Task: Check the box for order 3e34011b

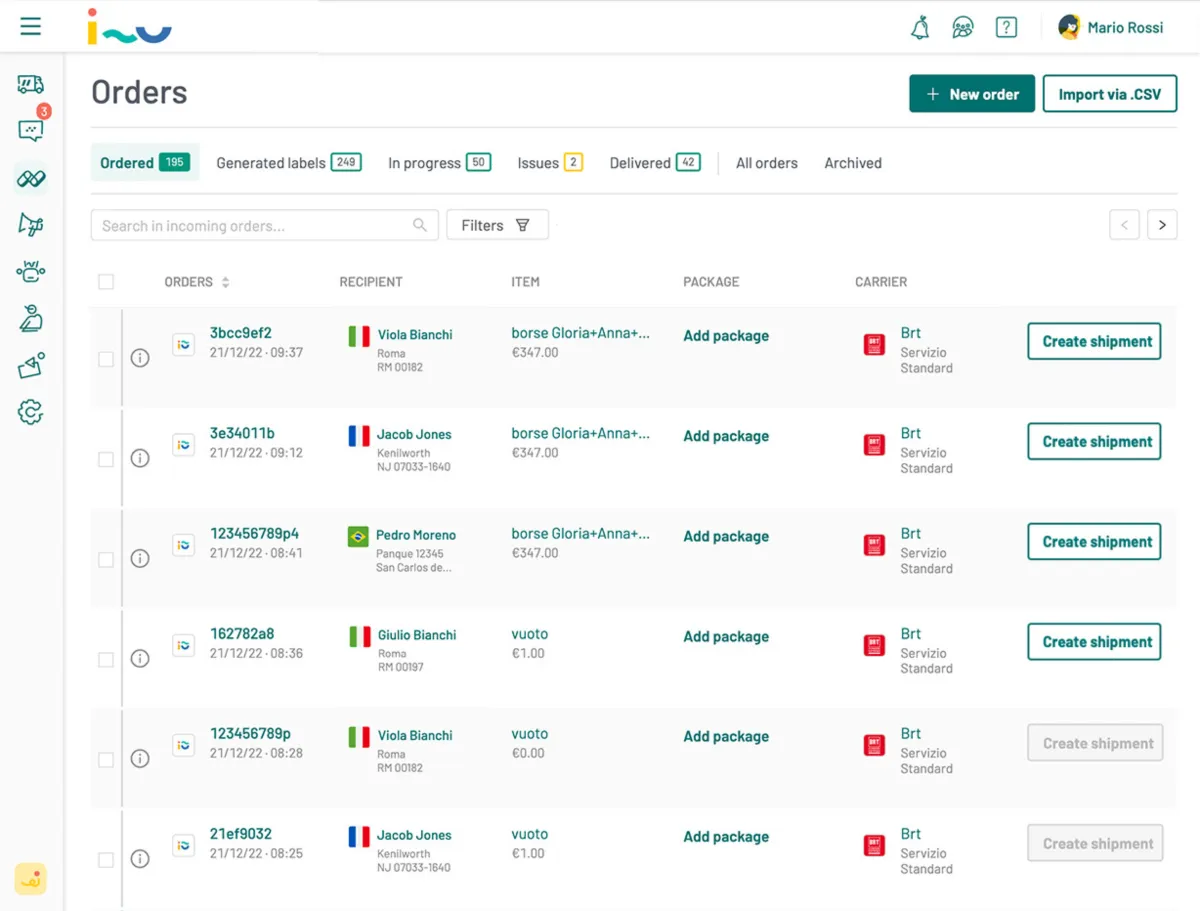Action: click(106, 459)
